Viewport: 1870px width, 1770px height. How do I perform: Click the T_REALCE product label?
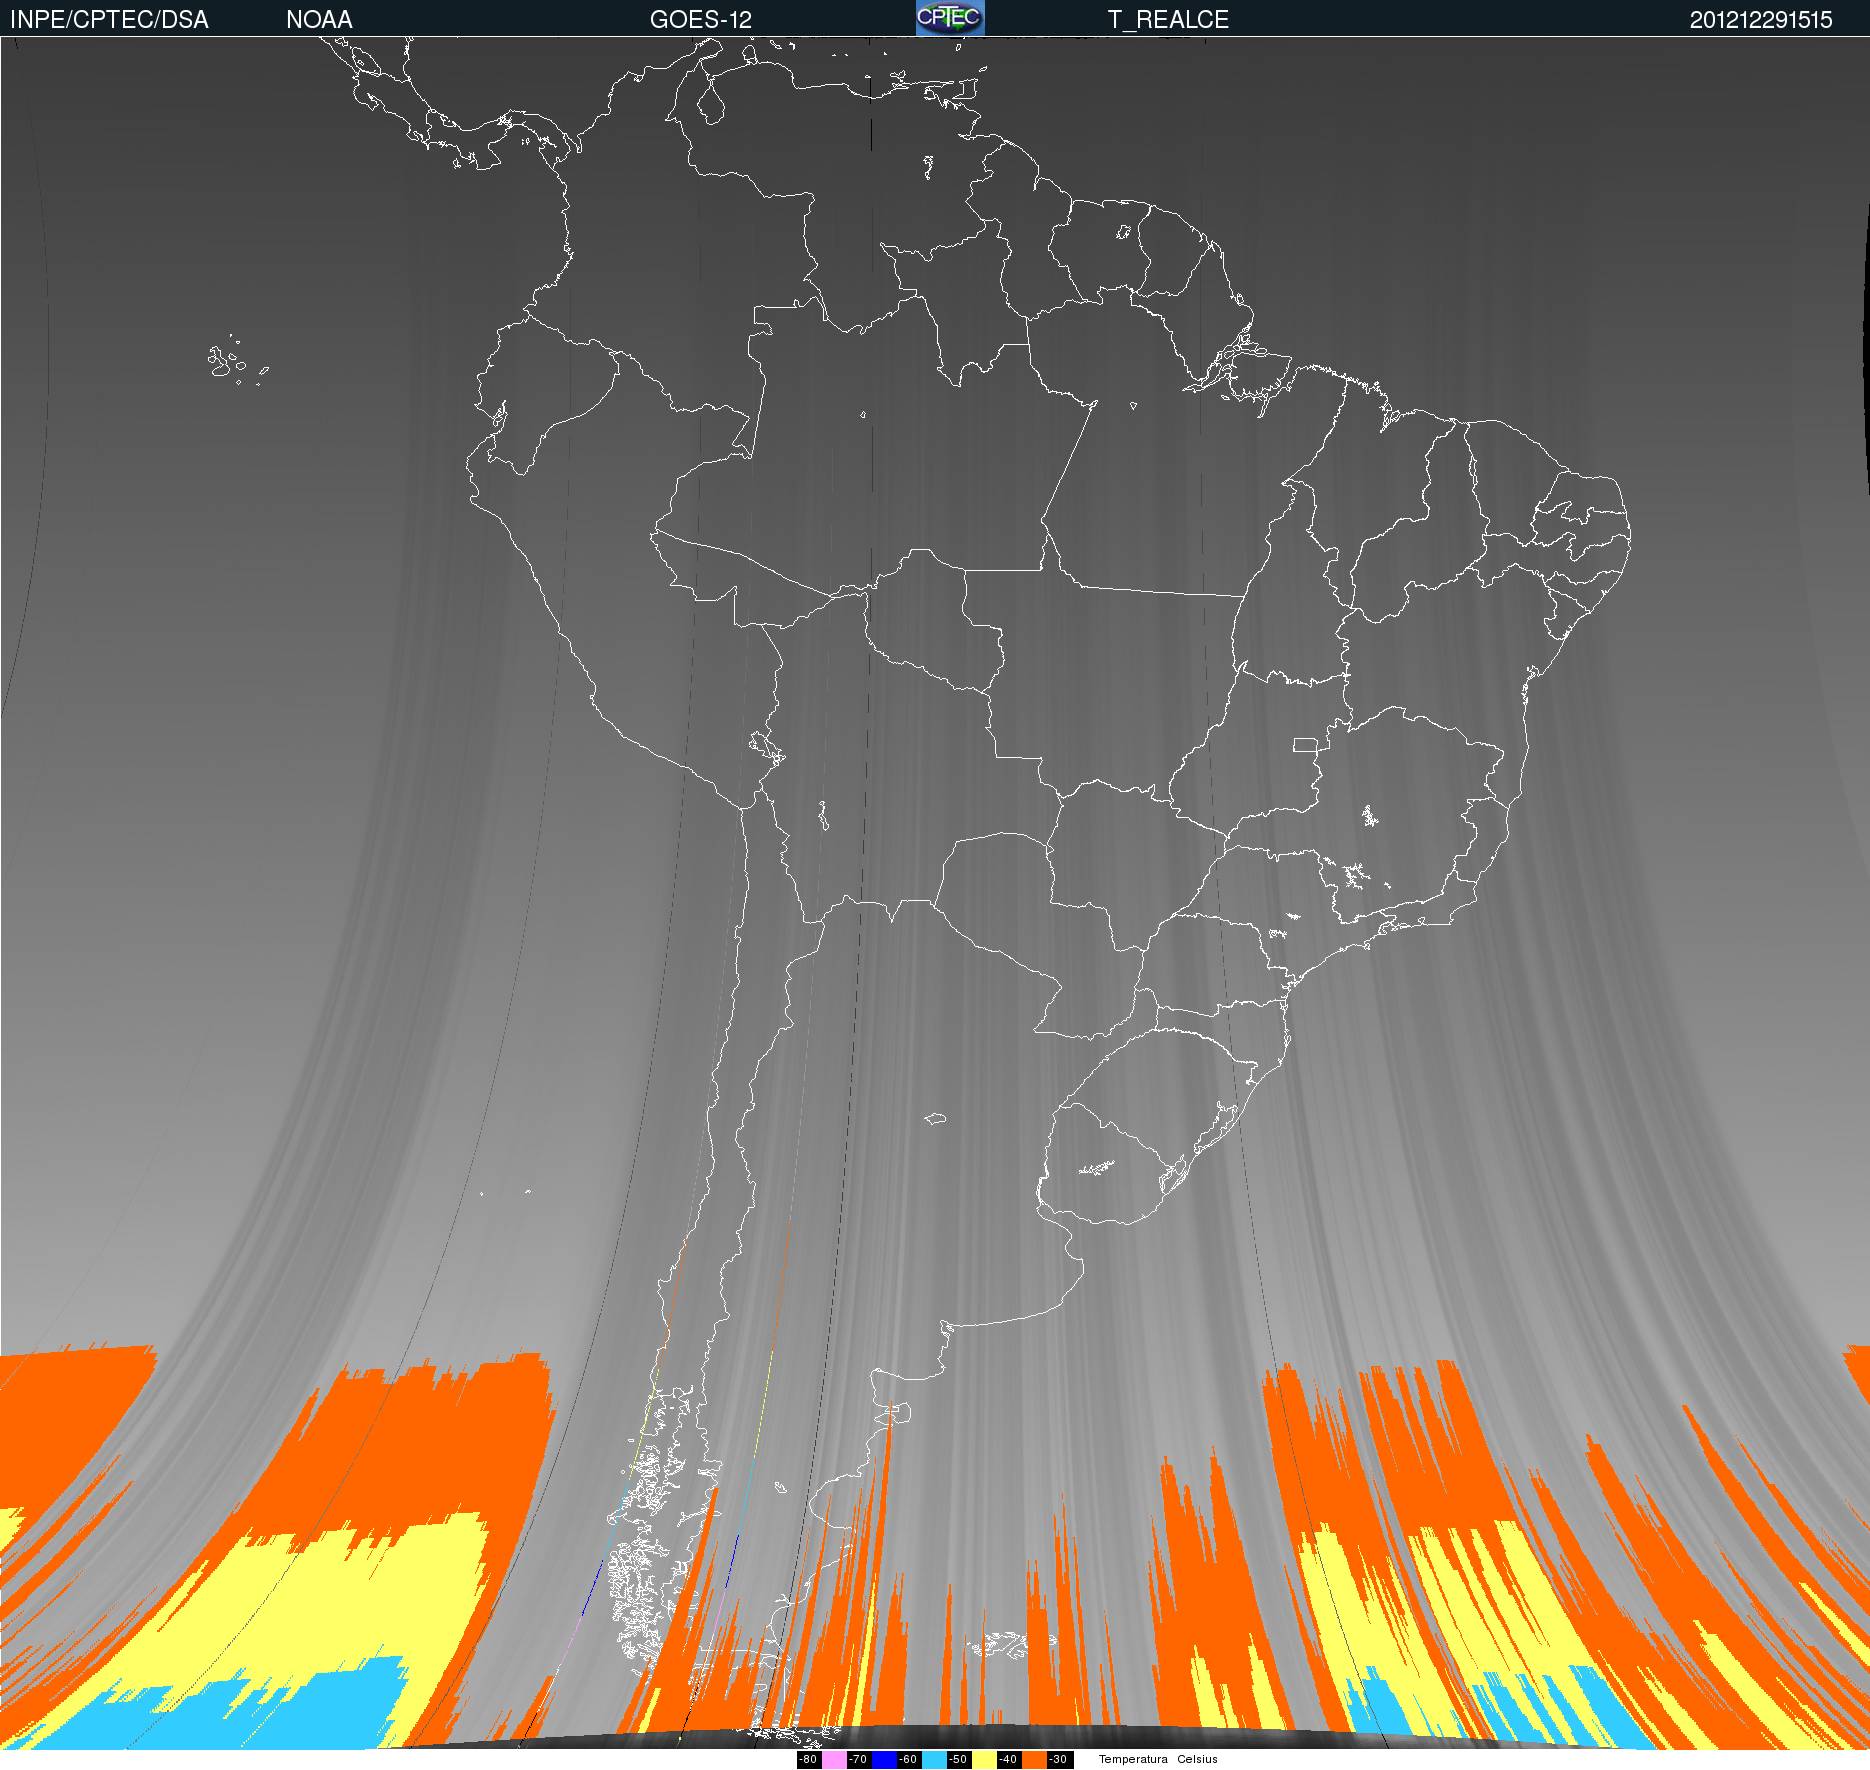coord(1168,20)
